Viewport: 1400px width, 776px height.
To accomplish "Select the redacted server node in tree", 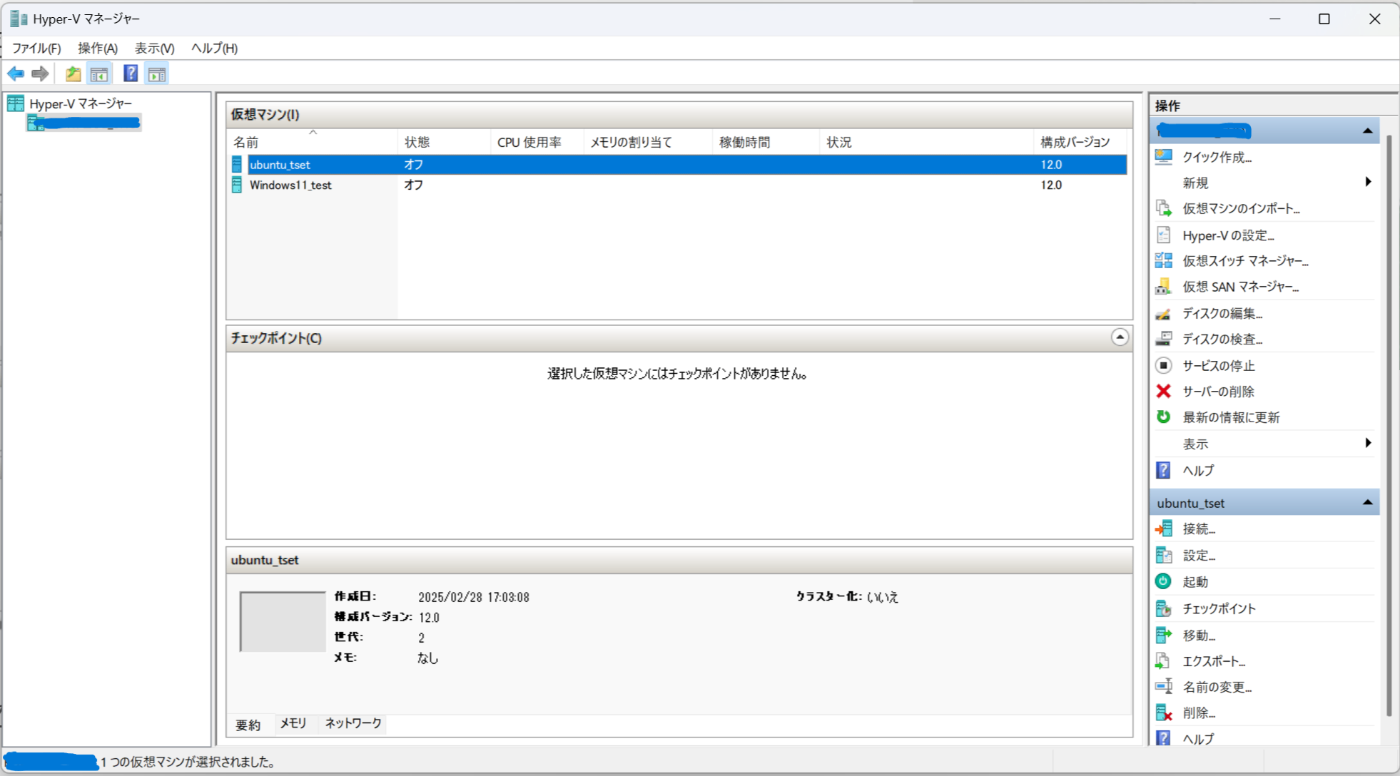I will pos(85,122).
